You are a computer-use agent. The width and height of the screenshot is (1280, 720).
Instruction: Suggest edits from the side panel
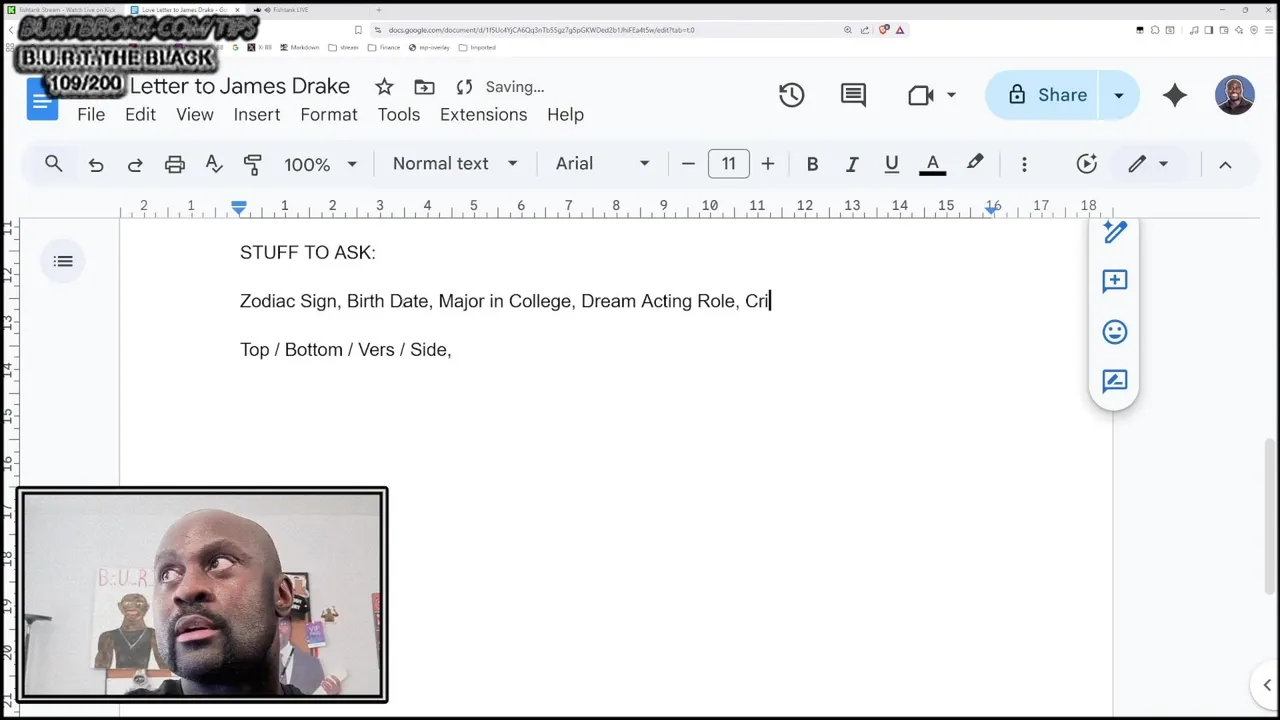pos(1114,381)
